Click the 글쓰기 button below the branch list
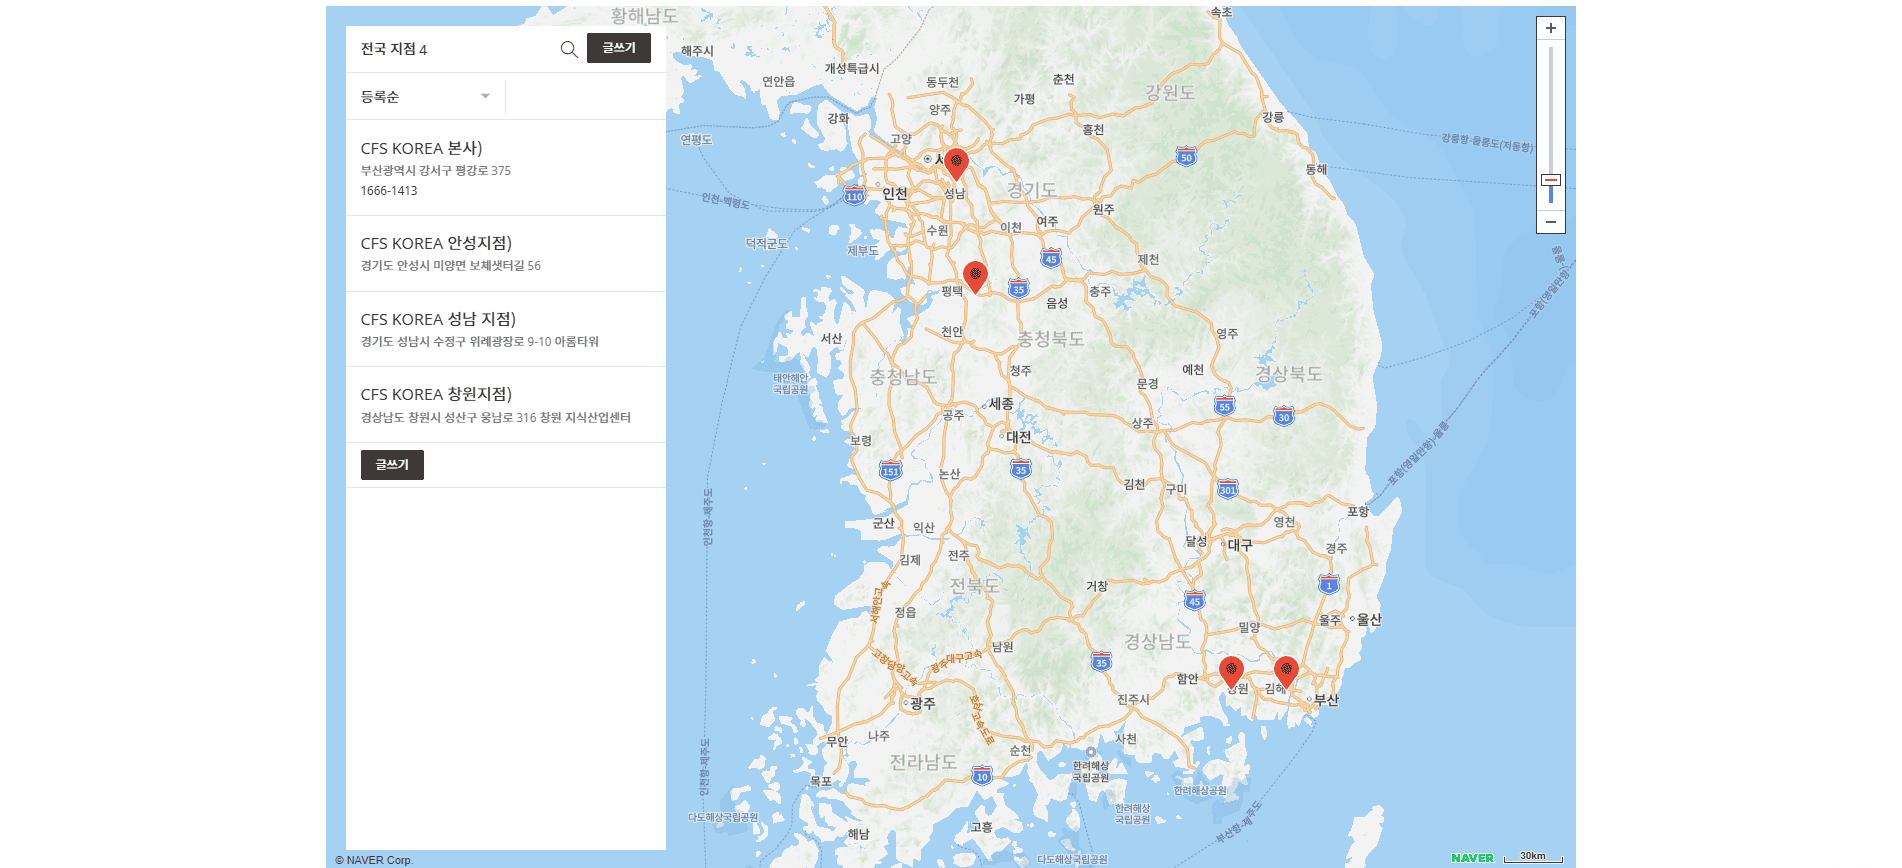The width and height of the screenshot is (1902, 868). [392, 465]
